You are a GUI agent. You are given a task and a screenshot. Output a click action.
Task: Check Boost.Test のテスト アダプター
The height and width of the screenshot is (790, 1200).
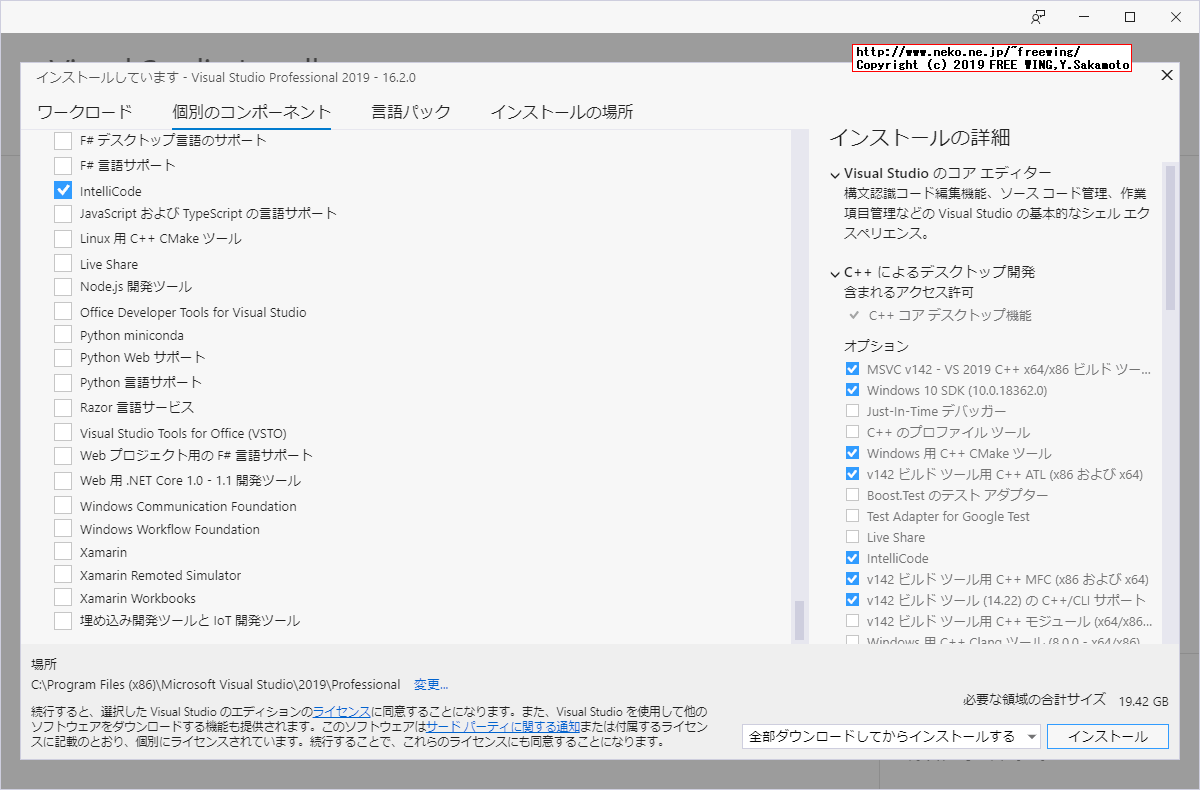(853, 494)
